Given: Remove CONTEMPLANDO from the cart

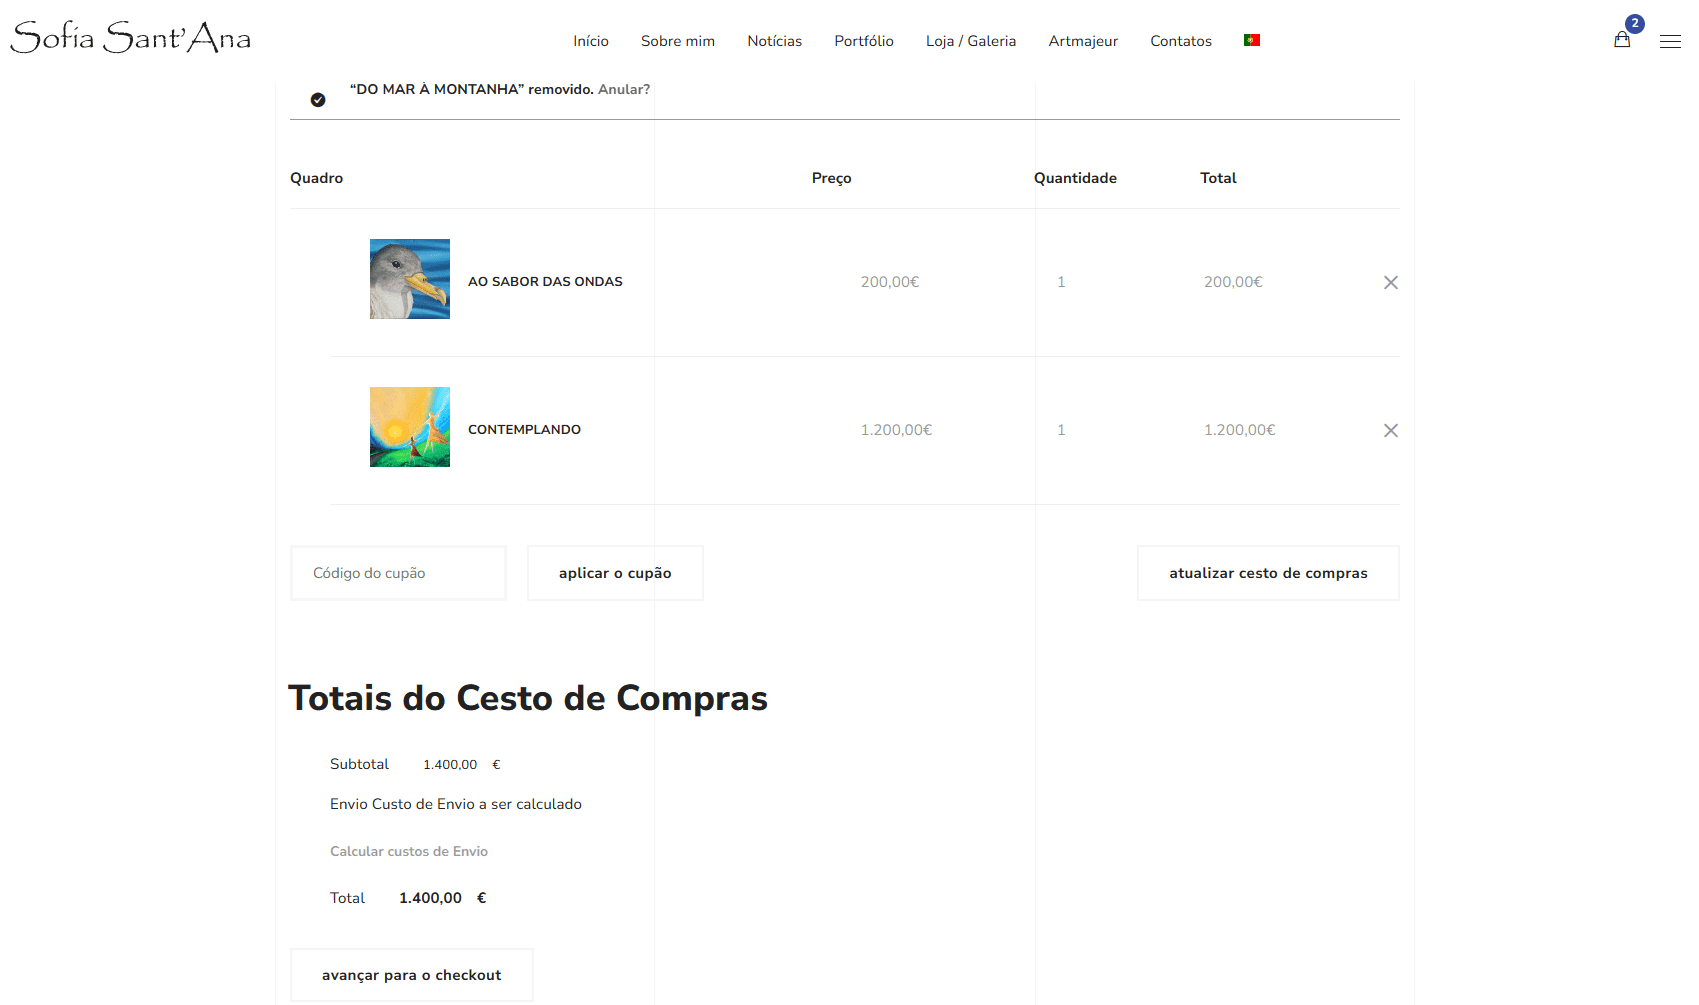Looking at the screenshot, I should point(1390,431).
